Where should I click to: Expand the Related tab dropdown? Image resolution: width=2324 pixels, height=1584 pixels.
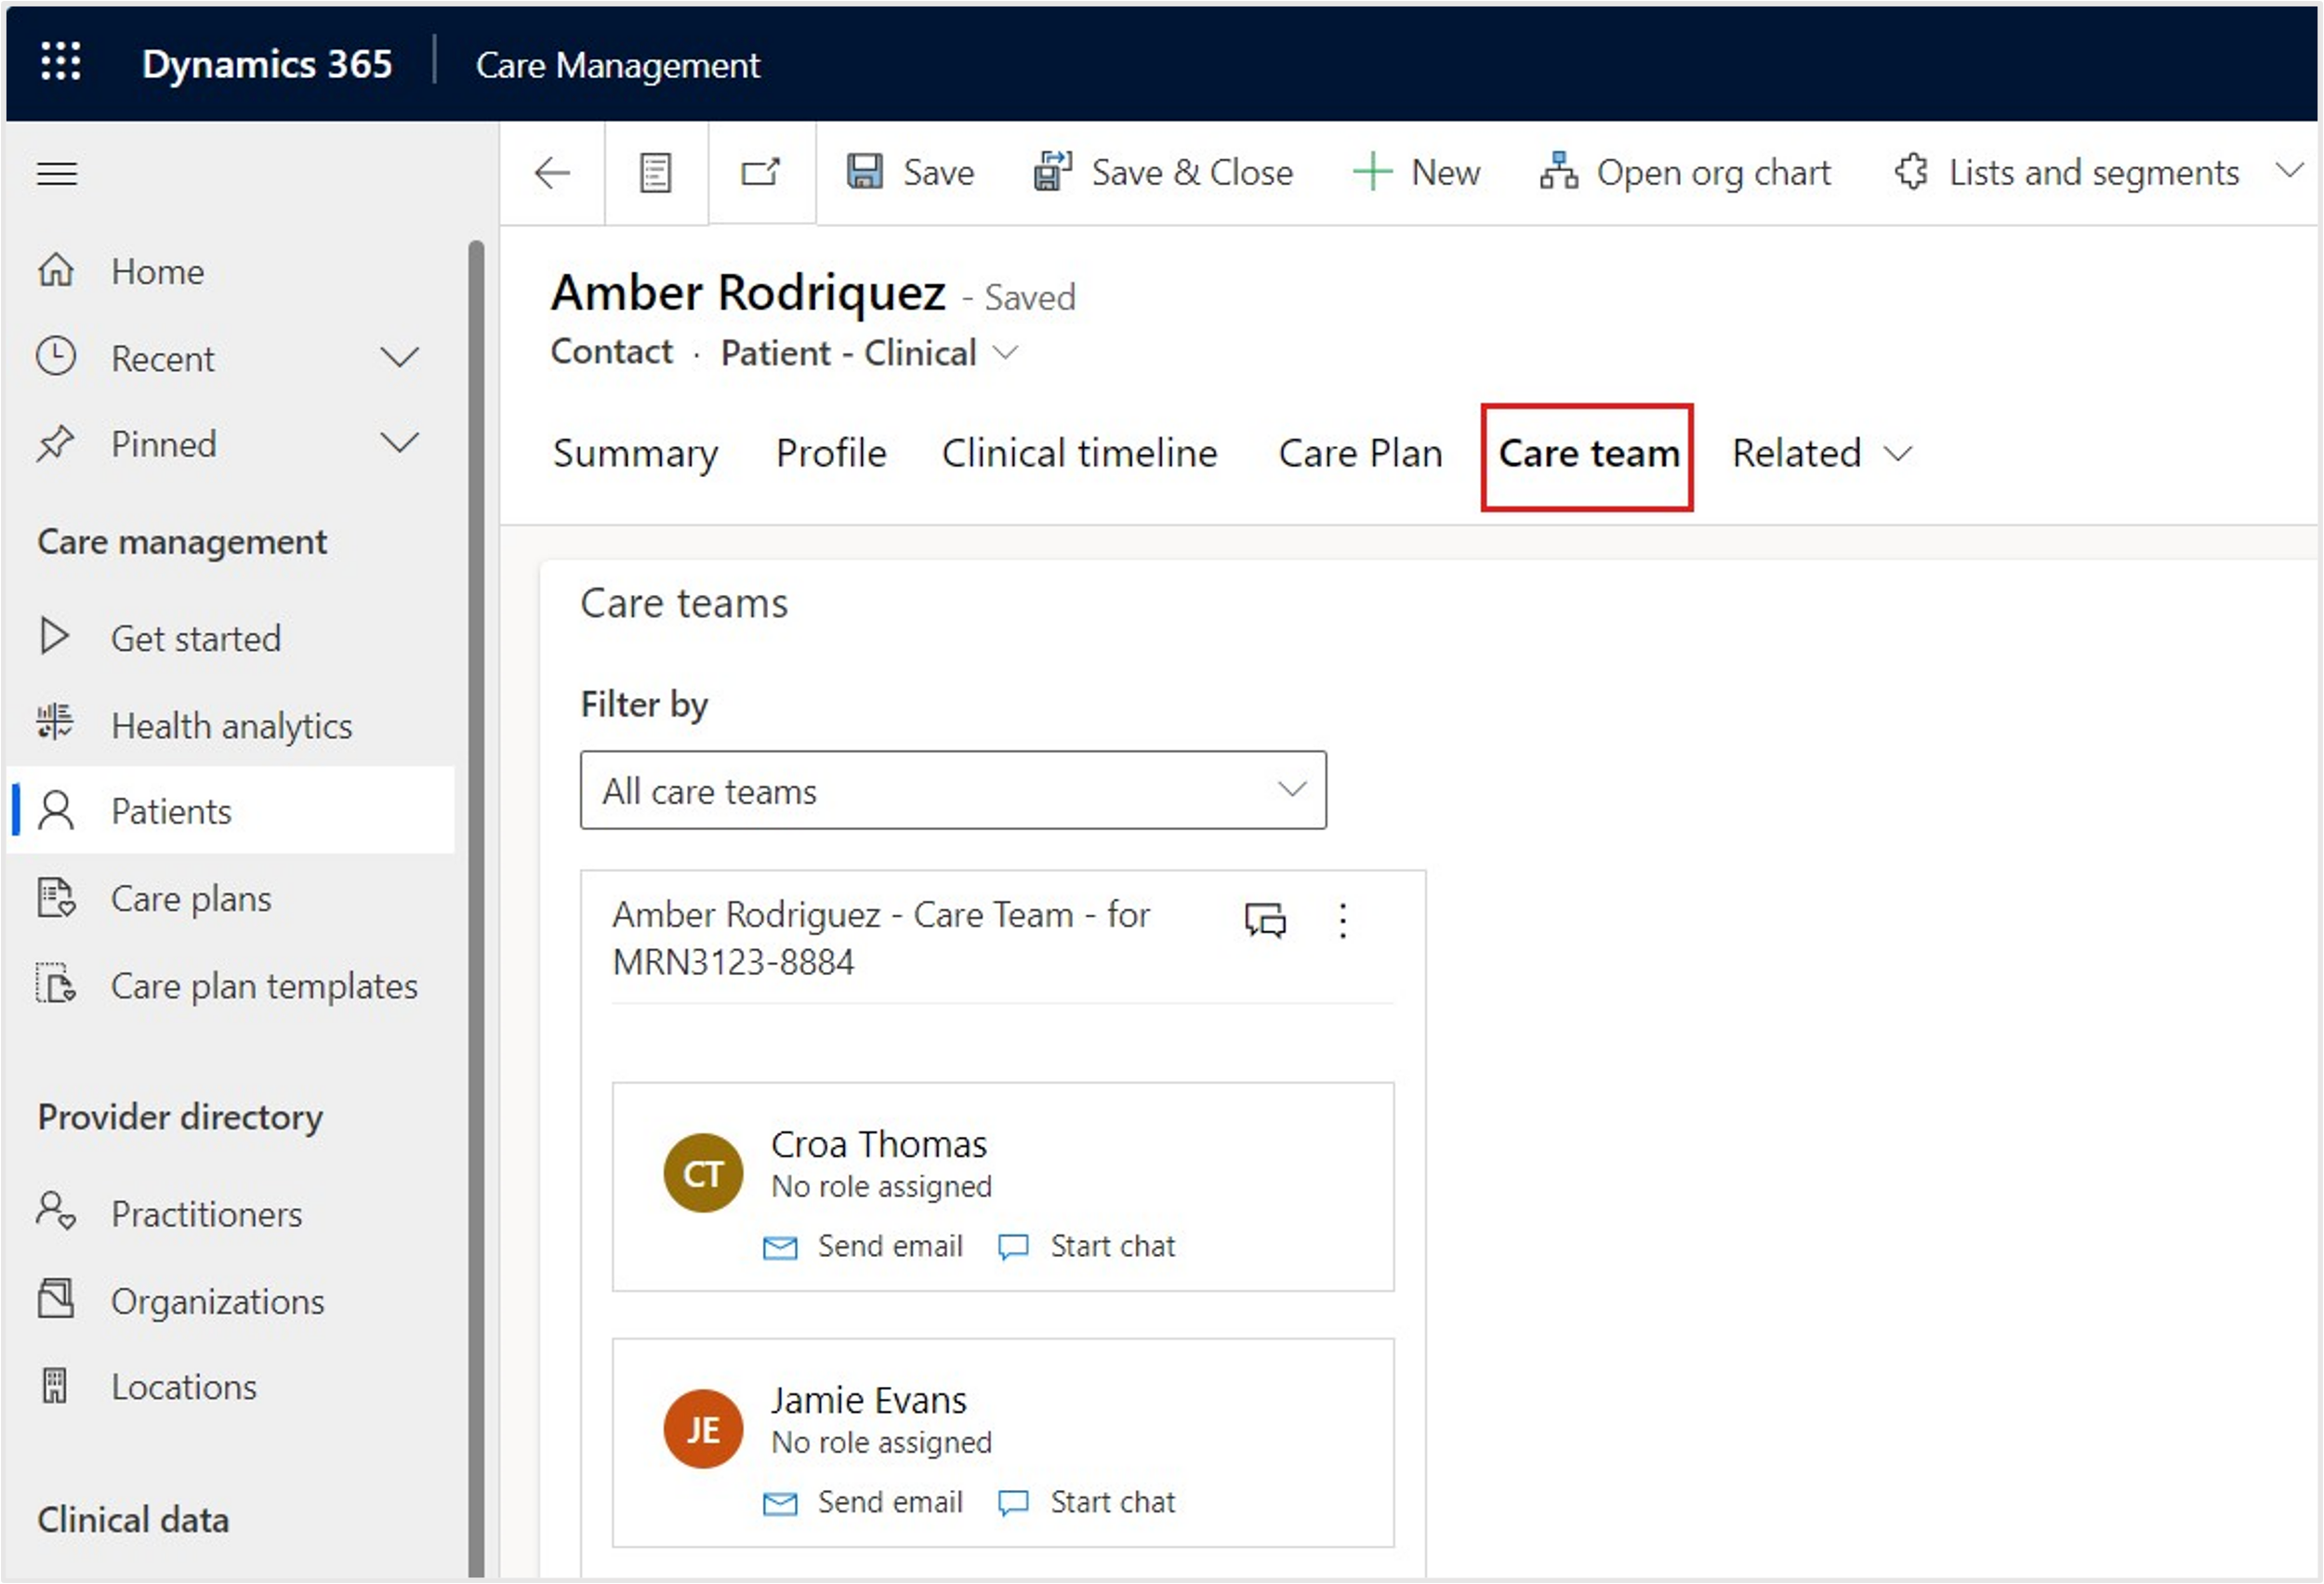click(x=1898, y=454)
